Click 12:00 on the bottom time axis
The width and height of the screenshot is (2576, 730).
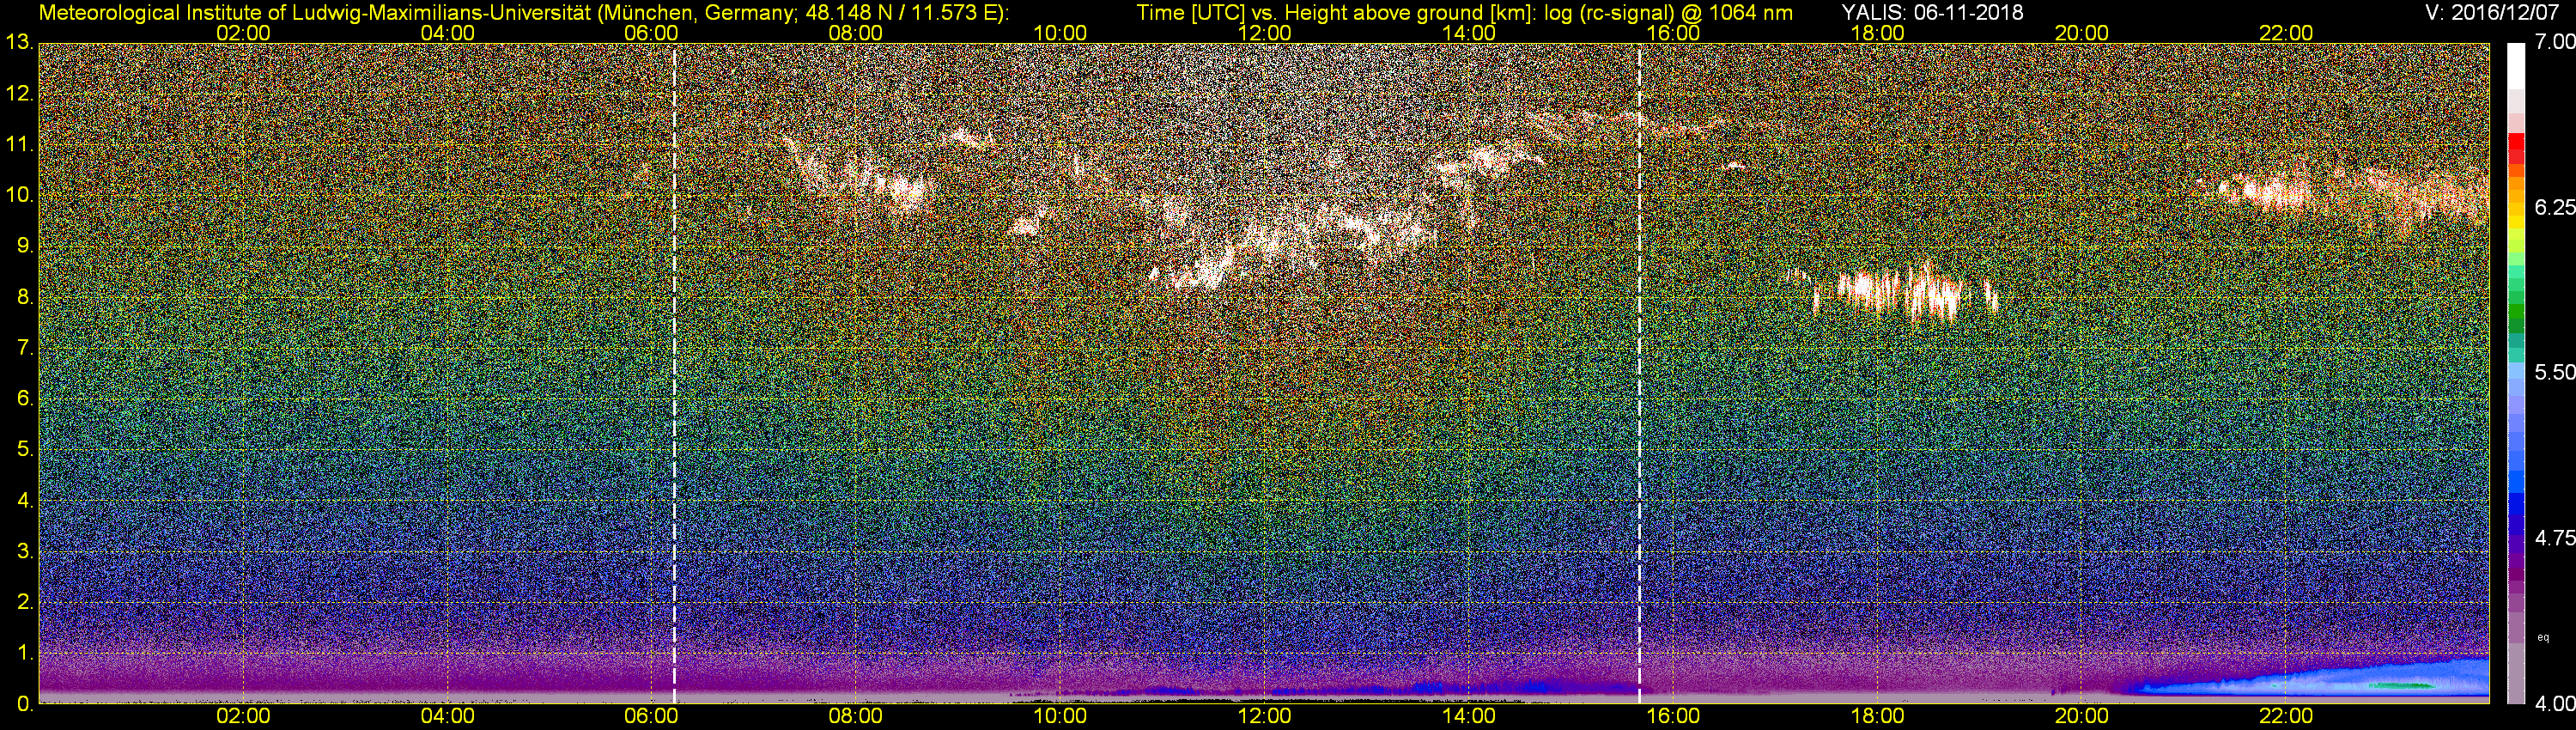tap(1264, 716)
